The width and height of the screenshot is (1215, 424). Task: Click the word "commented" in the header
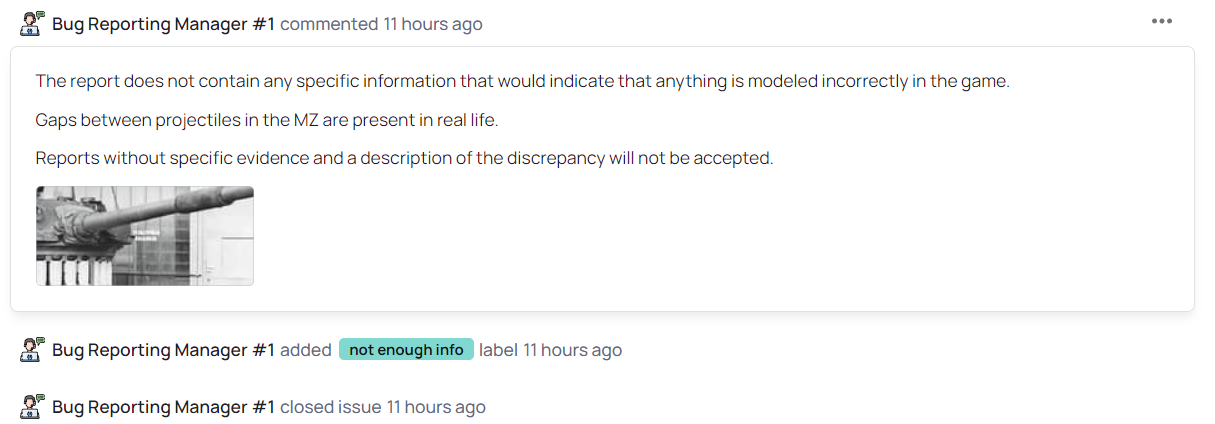pos(329,24)
